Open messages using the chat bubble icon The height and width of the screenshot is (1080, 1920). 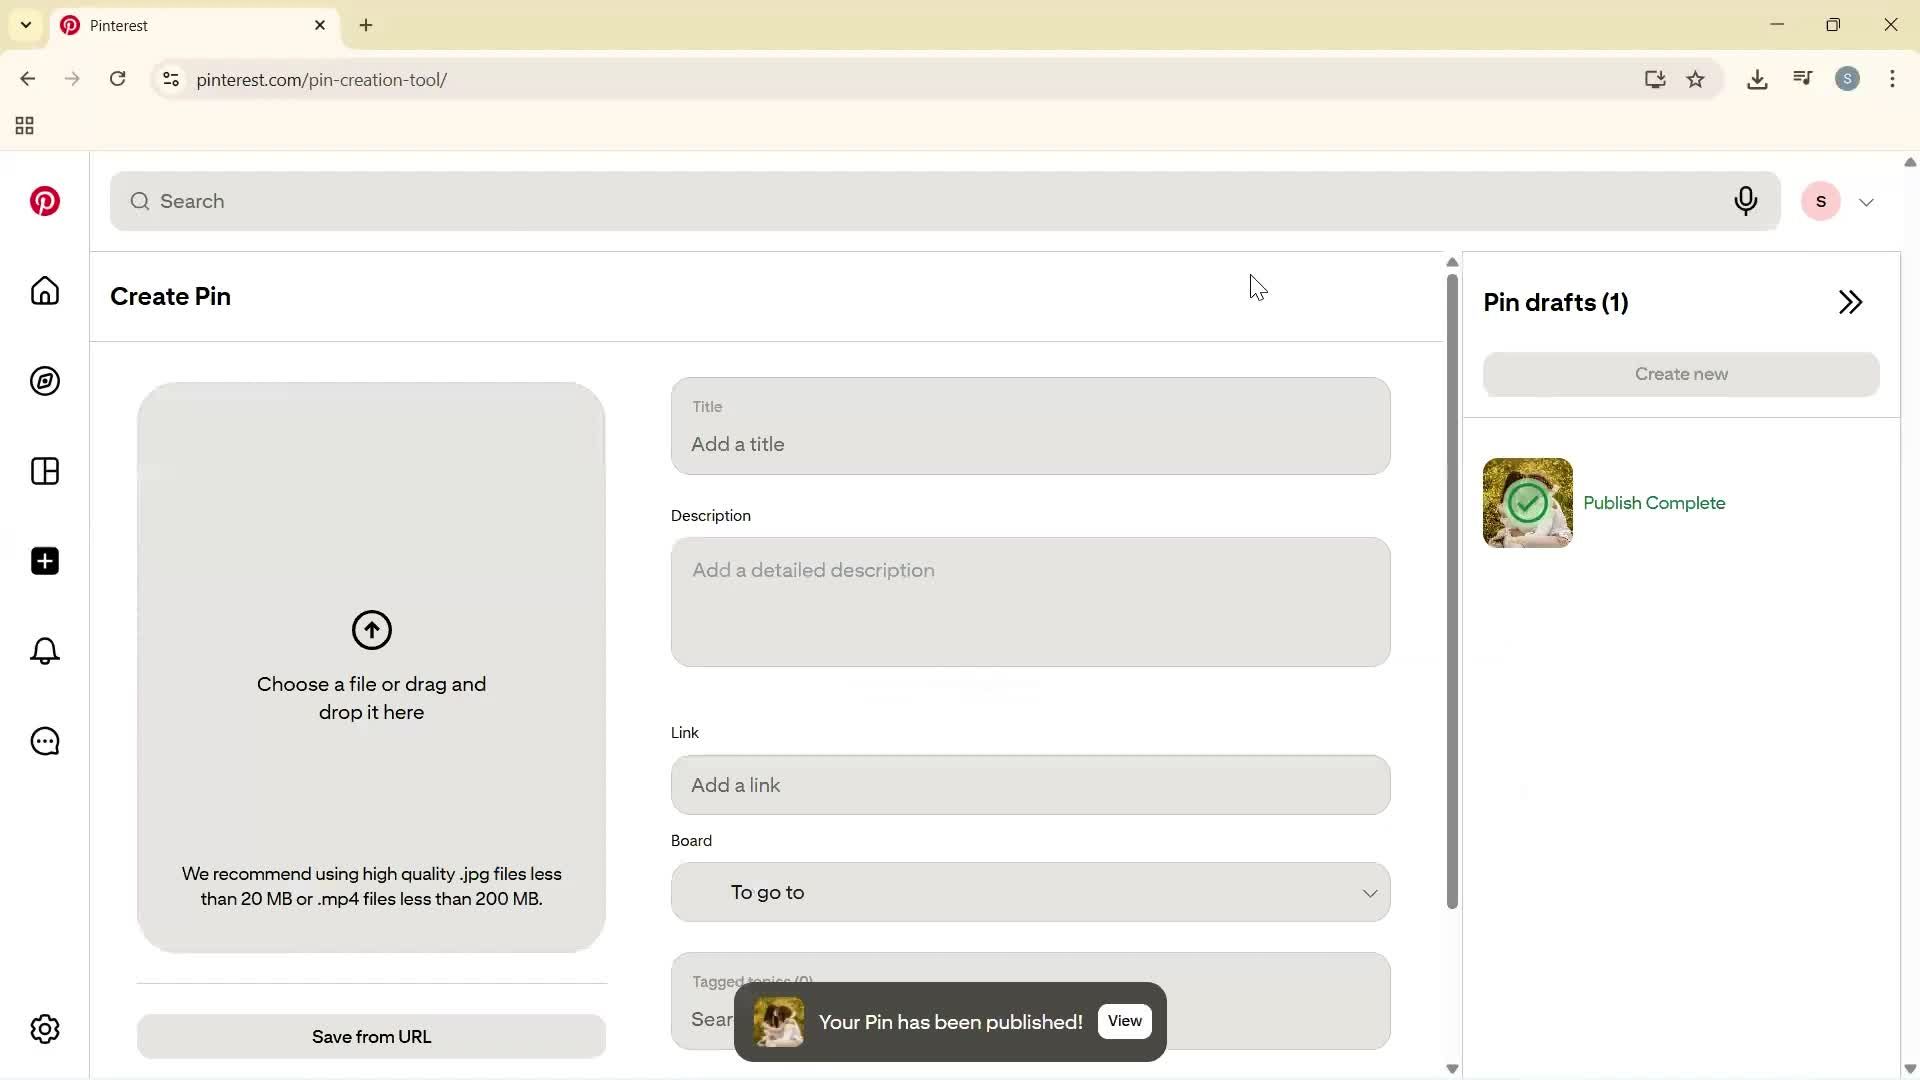pyautogui.click(x=44, y=741)
